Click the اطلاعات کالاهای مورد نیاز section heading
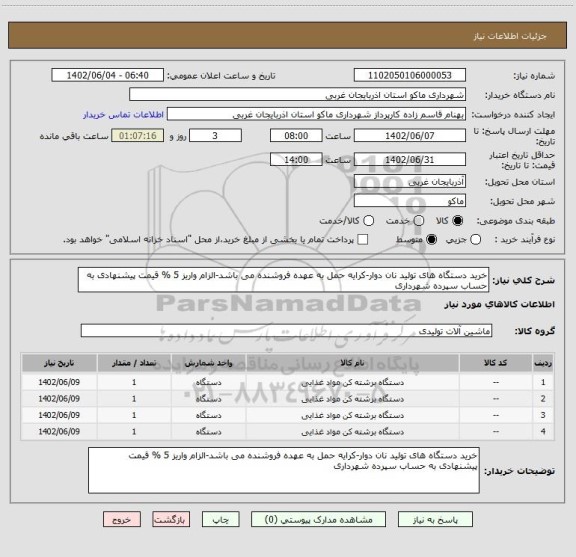The image size is (576, 557). pyautogui.click(x=500, y=304)
